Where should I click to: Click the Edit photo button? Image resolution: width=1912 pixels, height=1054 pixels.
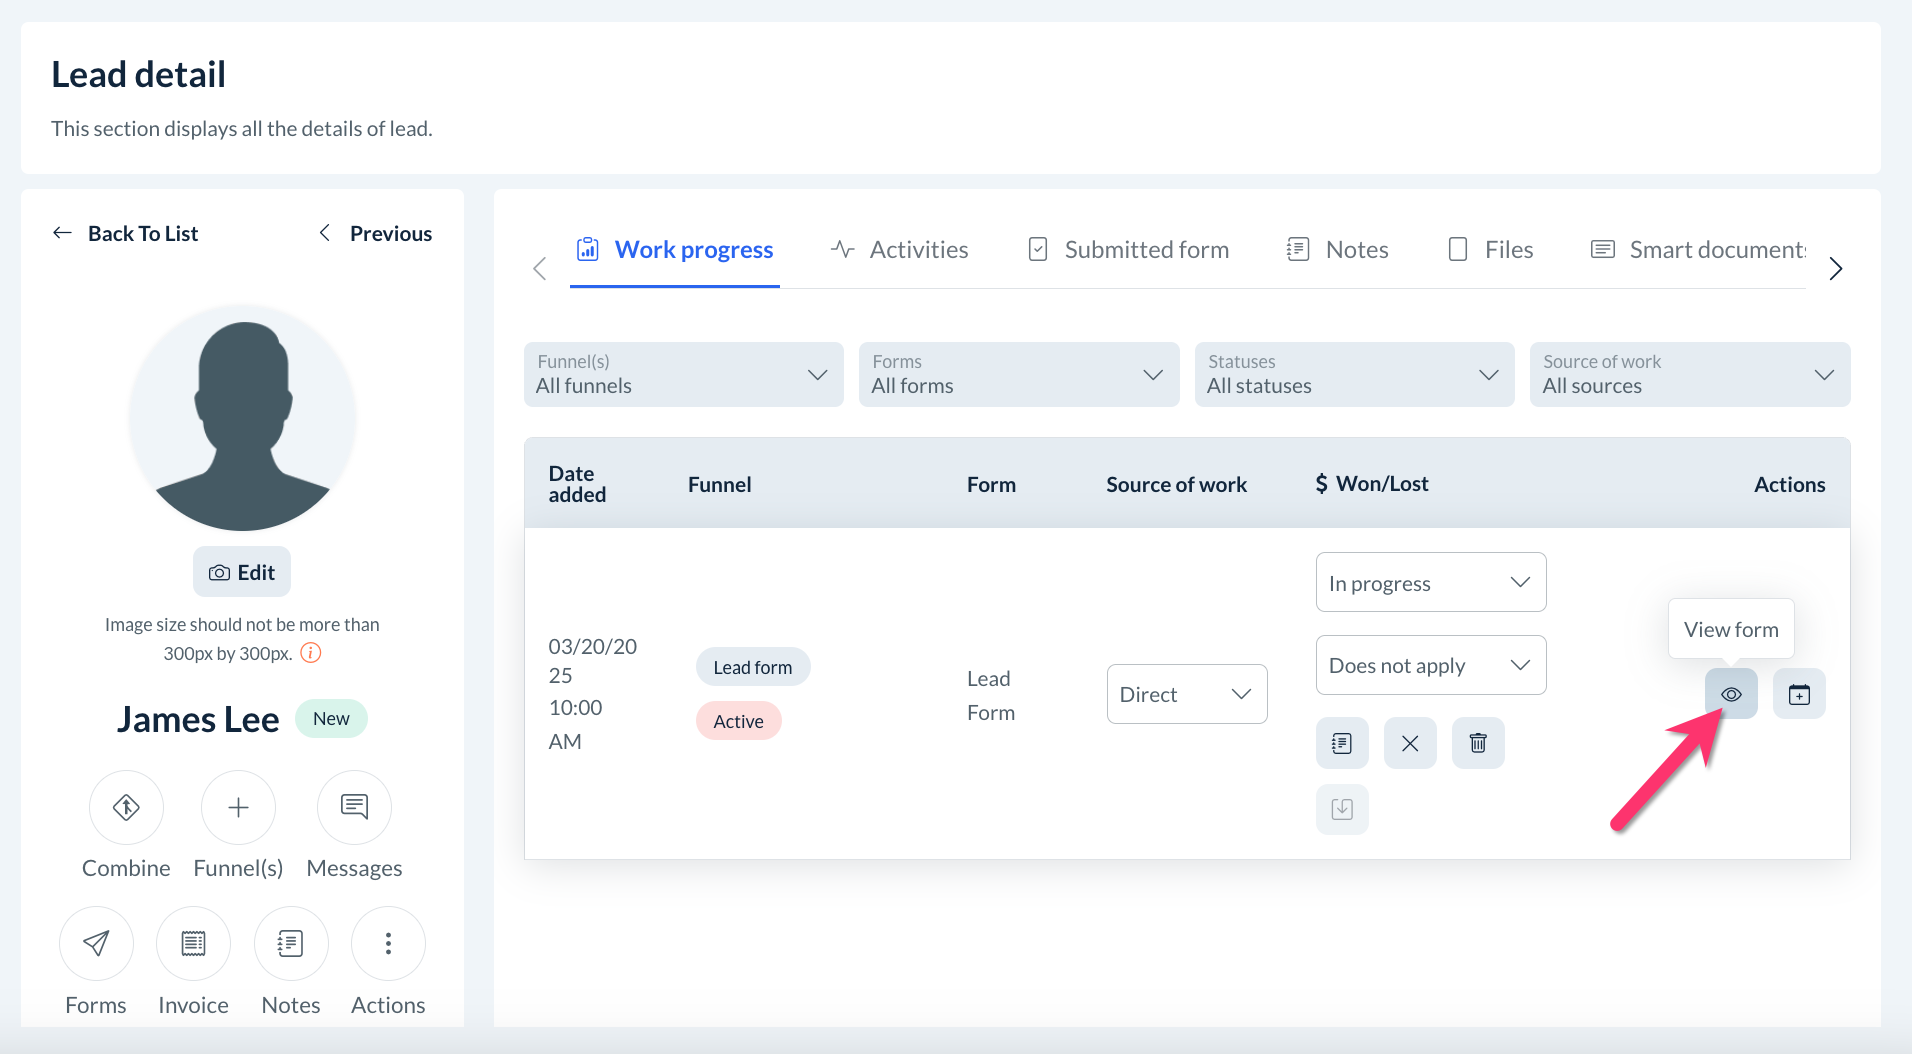[x=242, y=573]
